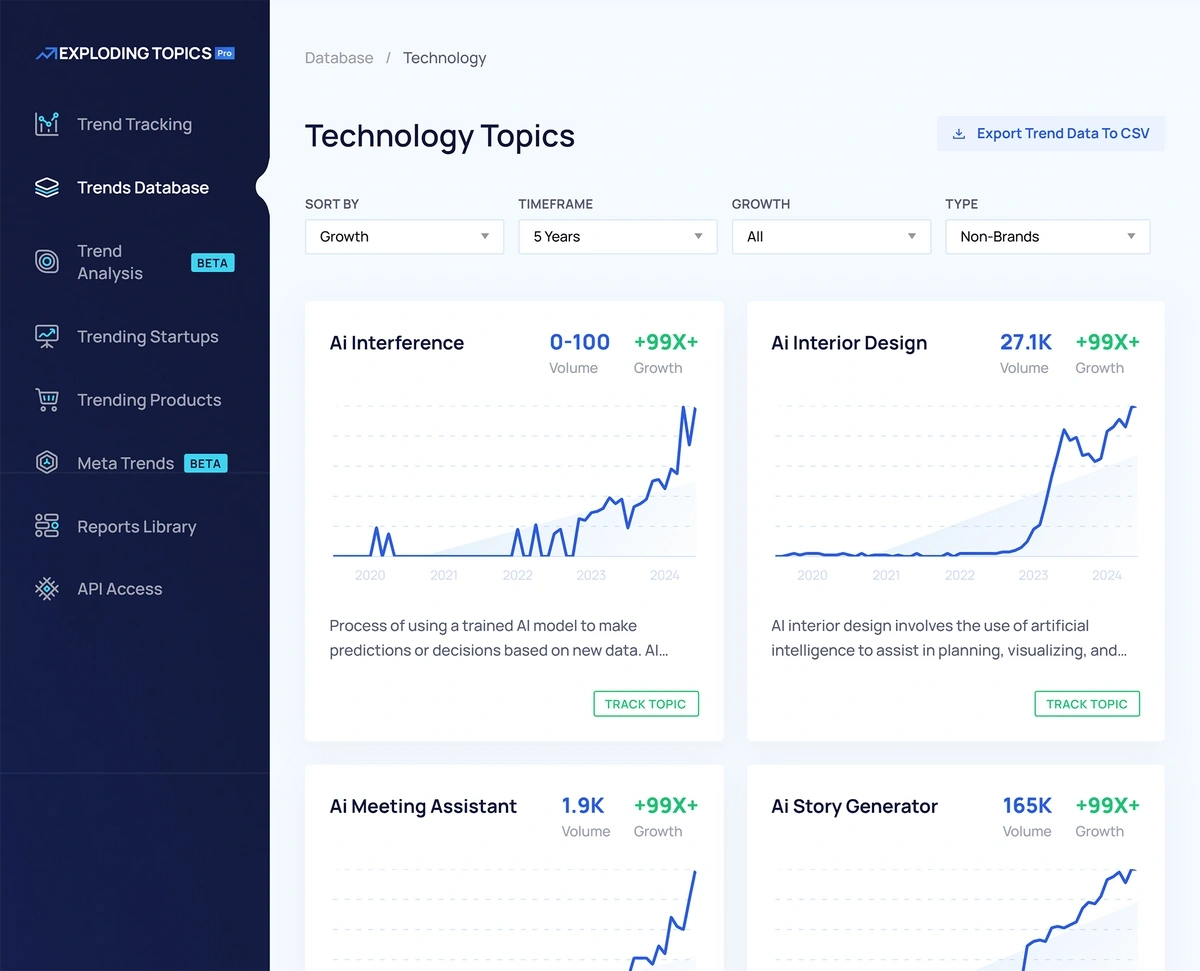1200x971 pixels.
Task: Click the Meta Trends hexagon icon
Action: [x=47, y=463]
